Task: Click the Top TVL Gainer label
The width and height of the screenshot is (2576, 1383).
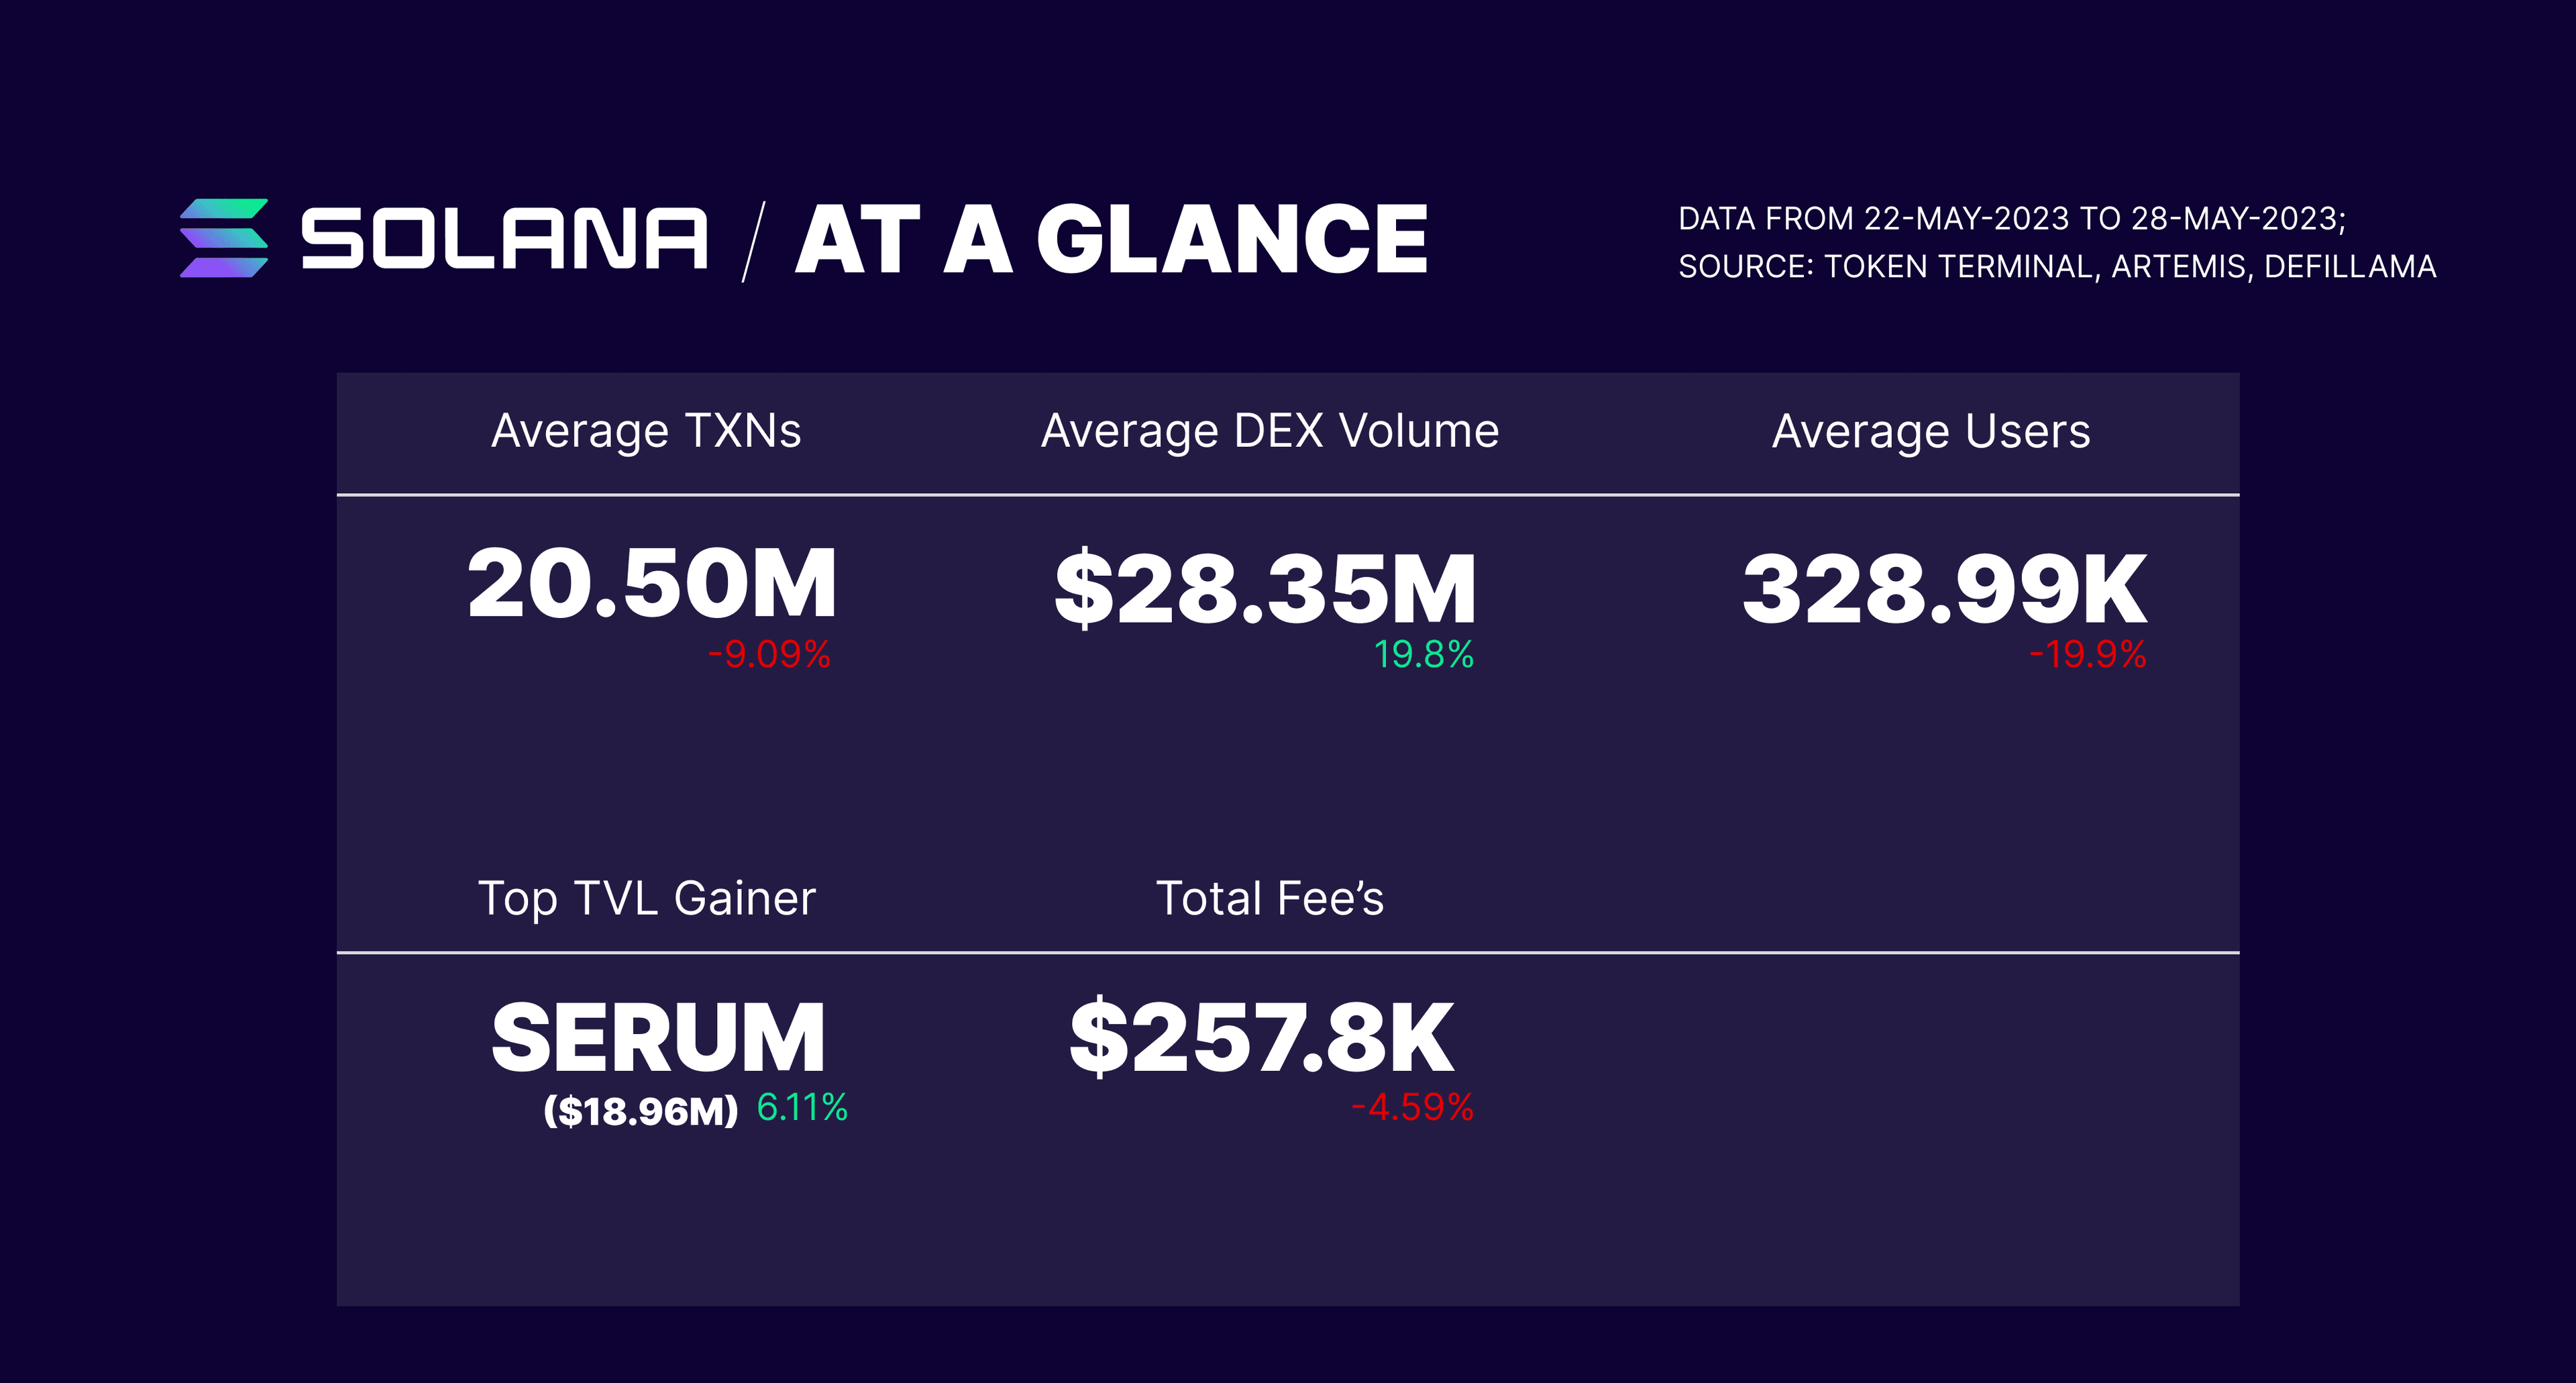Action: [647, 899]
